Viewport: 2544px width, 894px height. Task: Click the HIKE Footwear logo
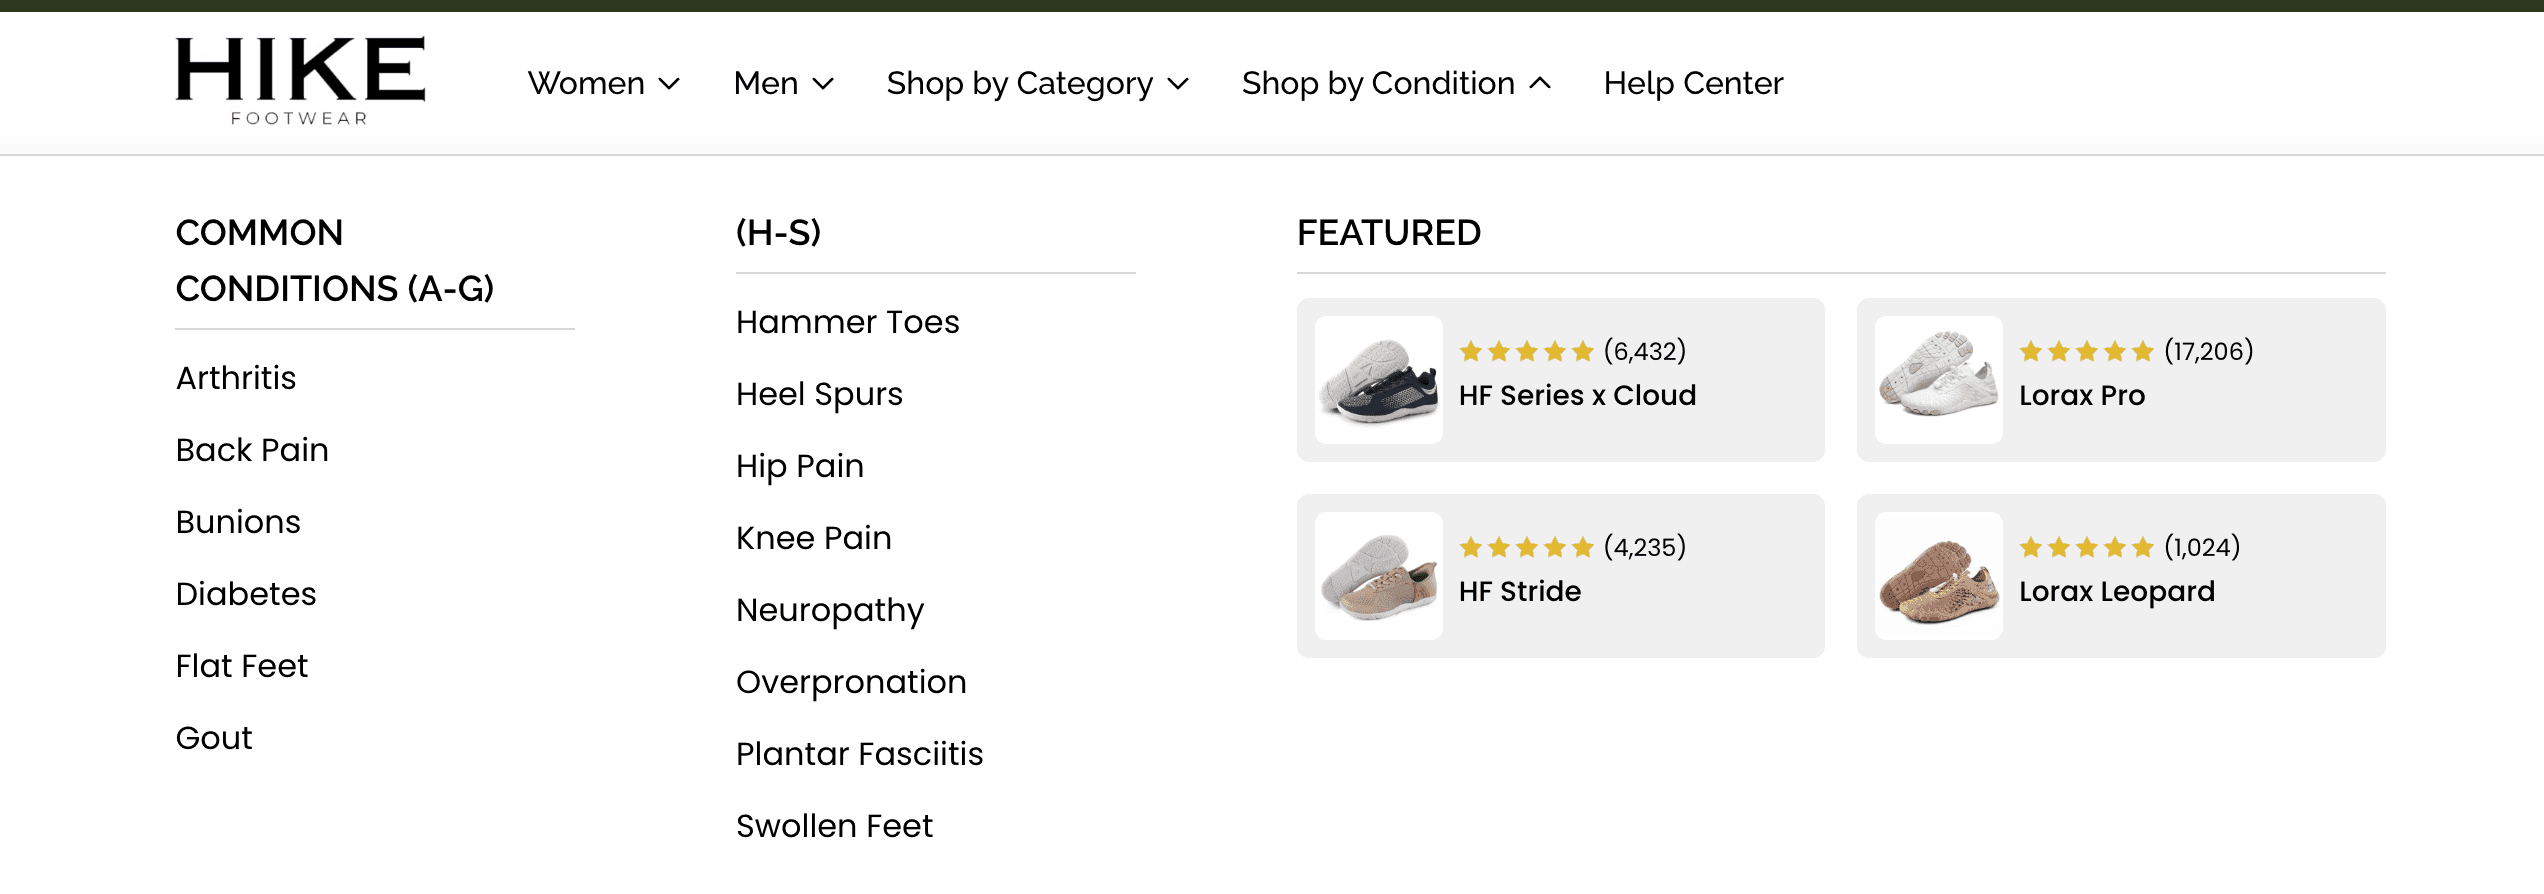tap(300, 80)
